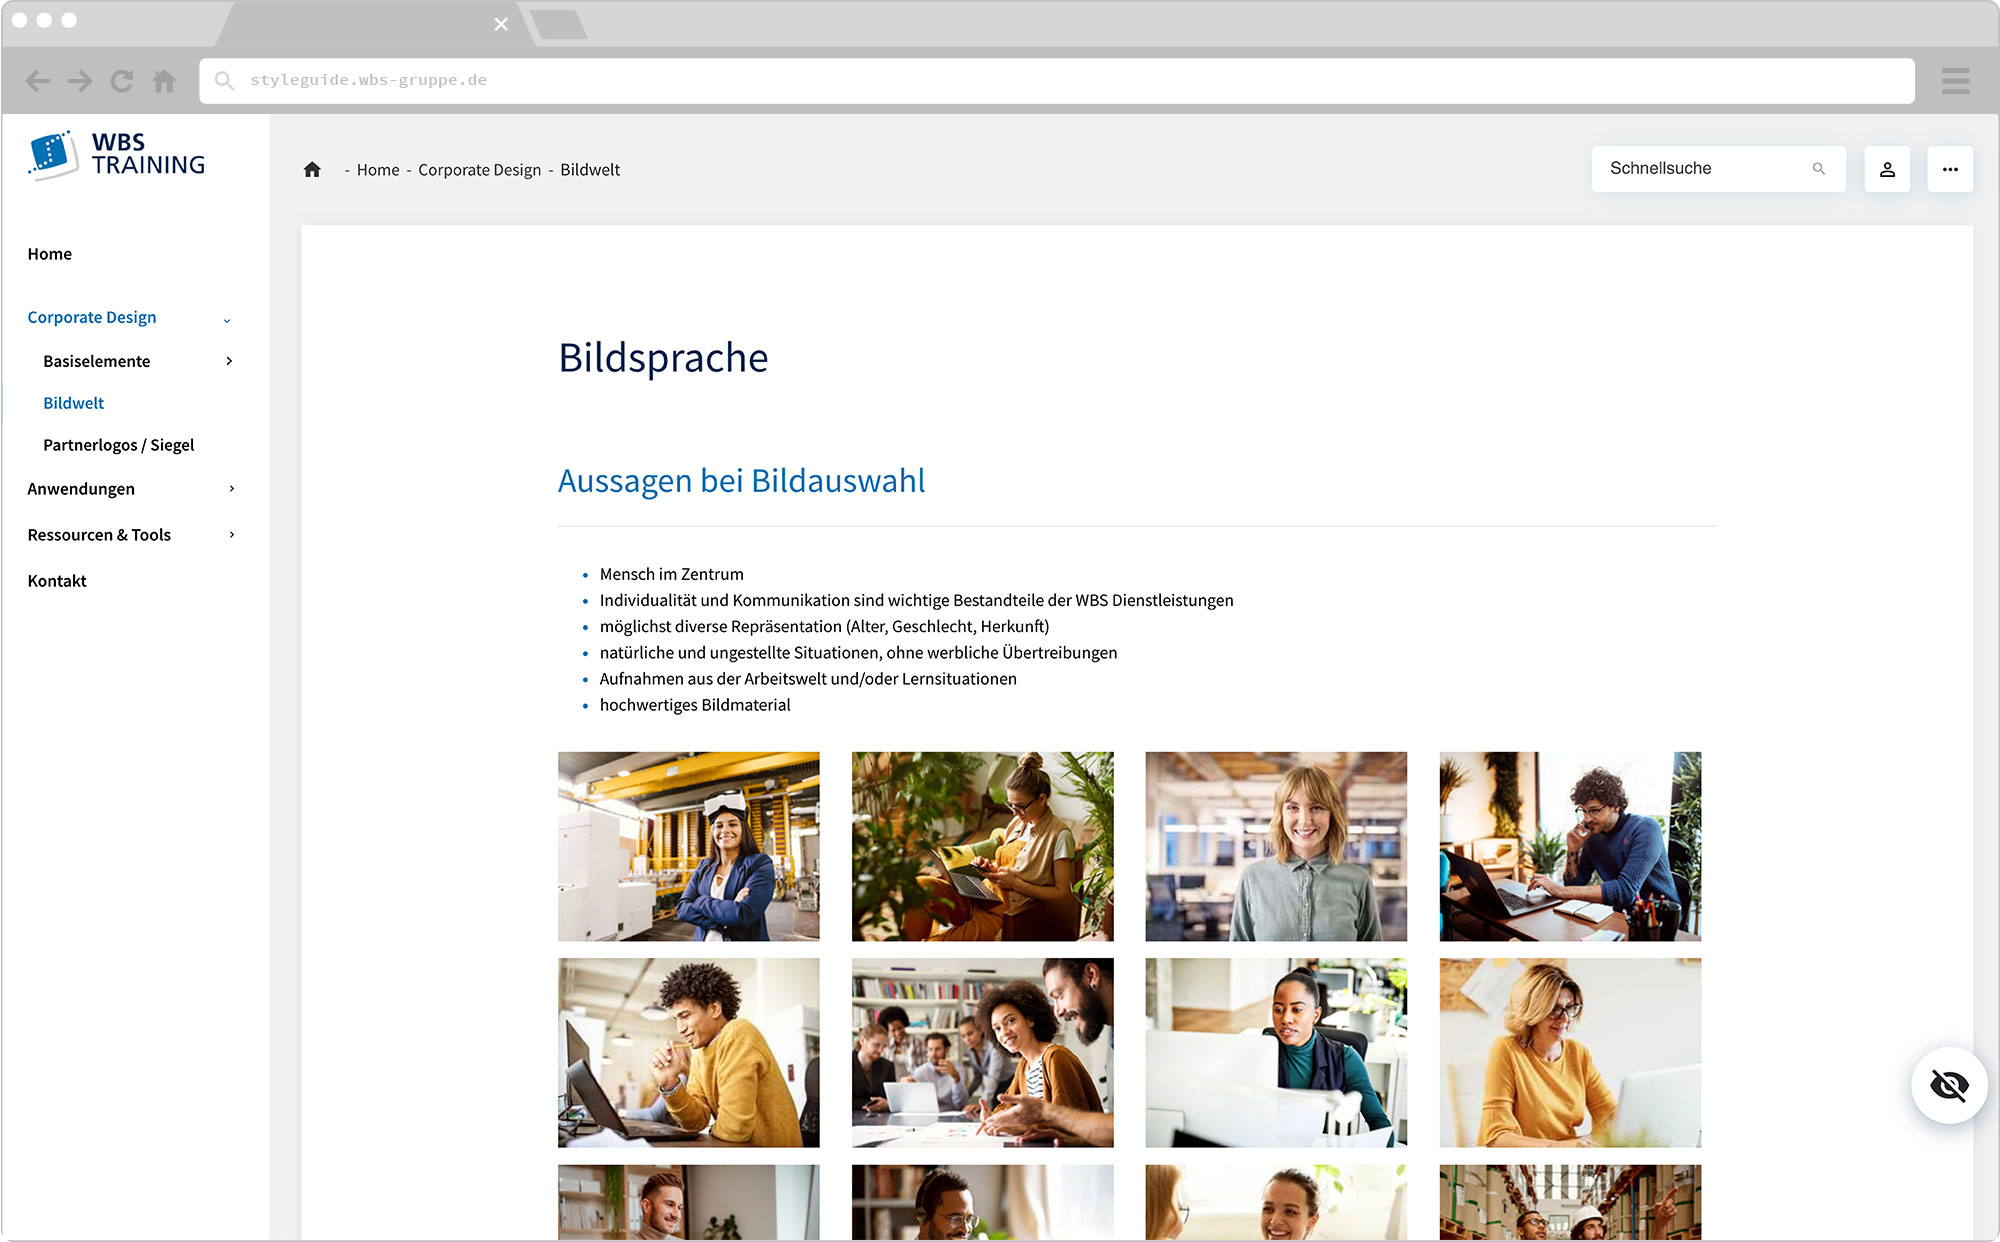Open the photo of man in yellow sweater
The image size is (2000, 1242).
click(689, 1053)
